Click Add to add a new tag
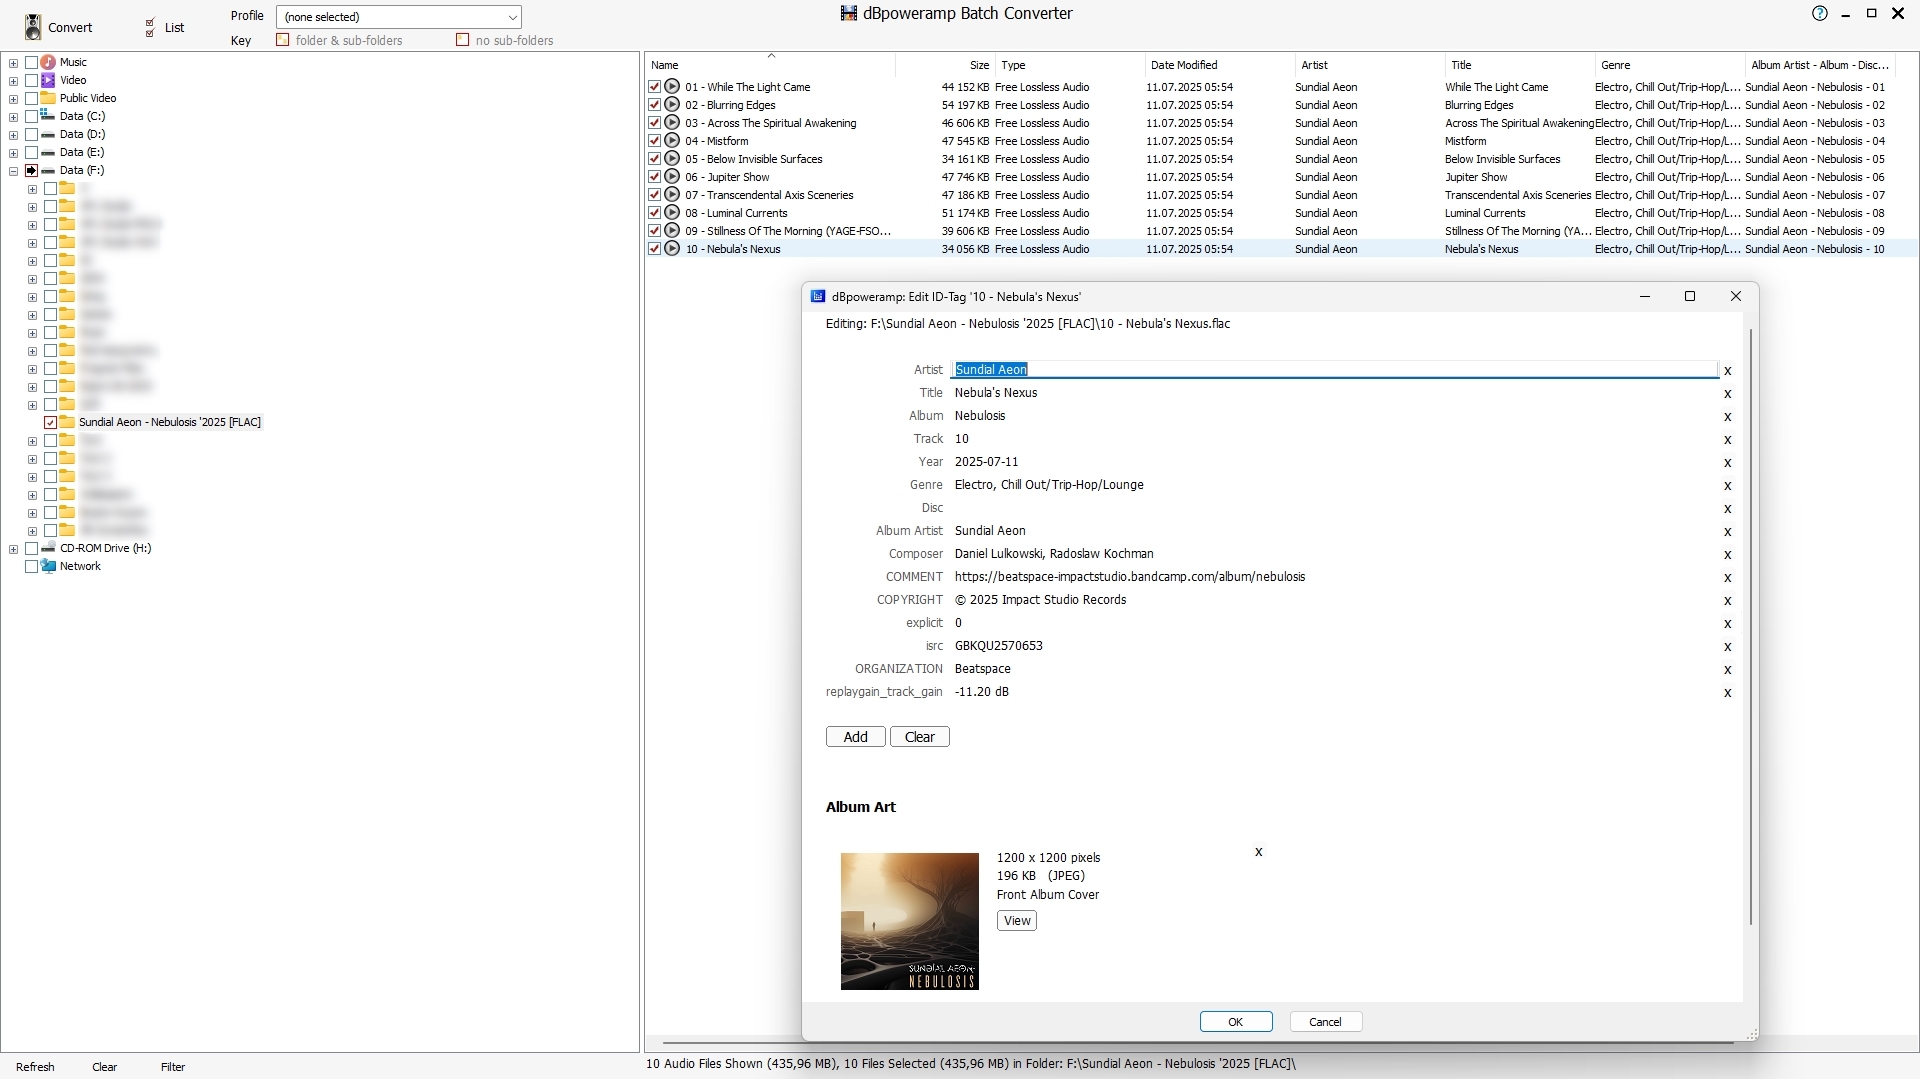 tap(855, 737)
